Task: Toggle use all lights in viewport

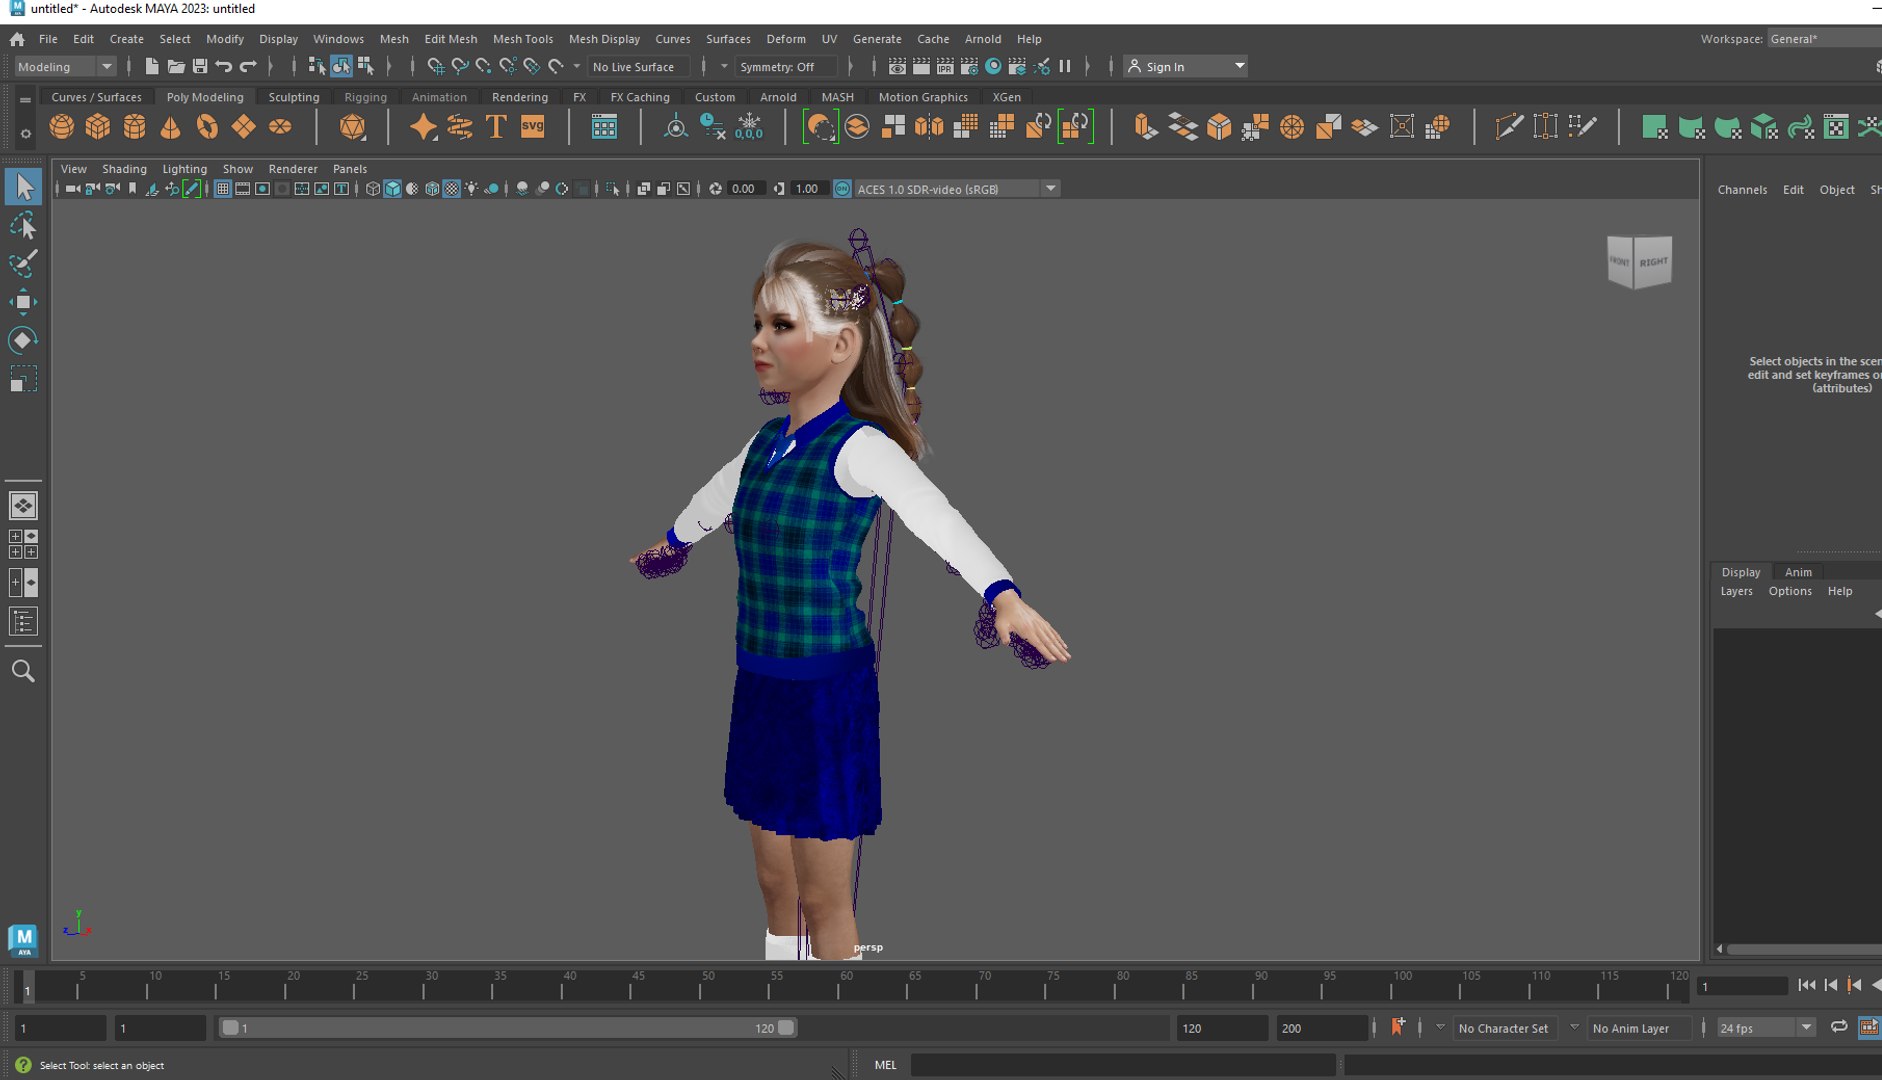Action: click(471, 189)
